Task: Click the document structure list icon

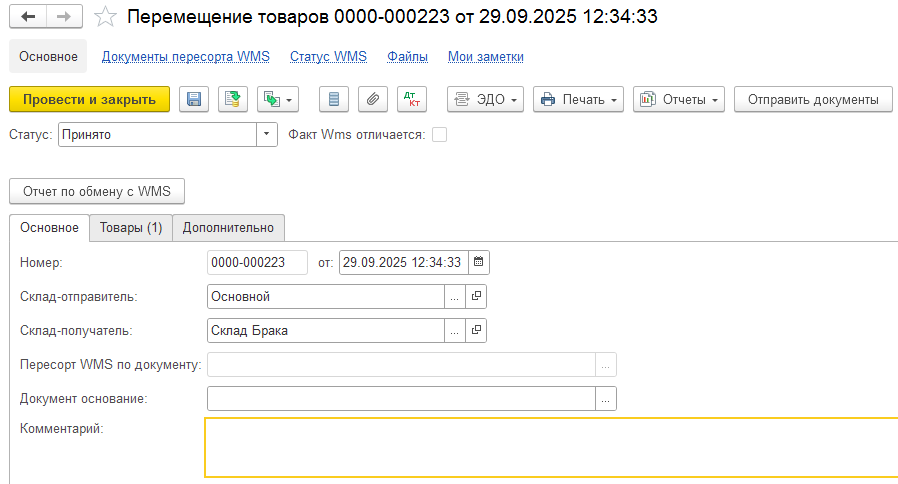Action: [335, 99]
